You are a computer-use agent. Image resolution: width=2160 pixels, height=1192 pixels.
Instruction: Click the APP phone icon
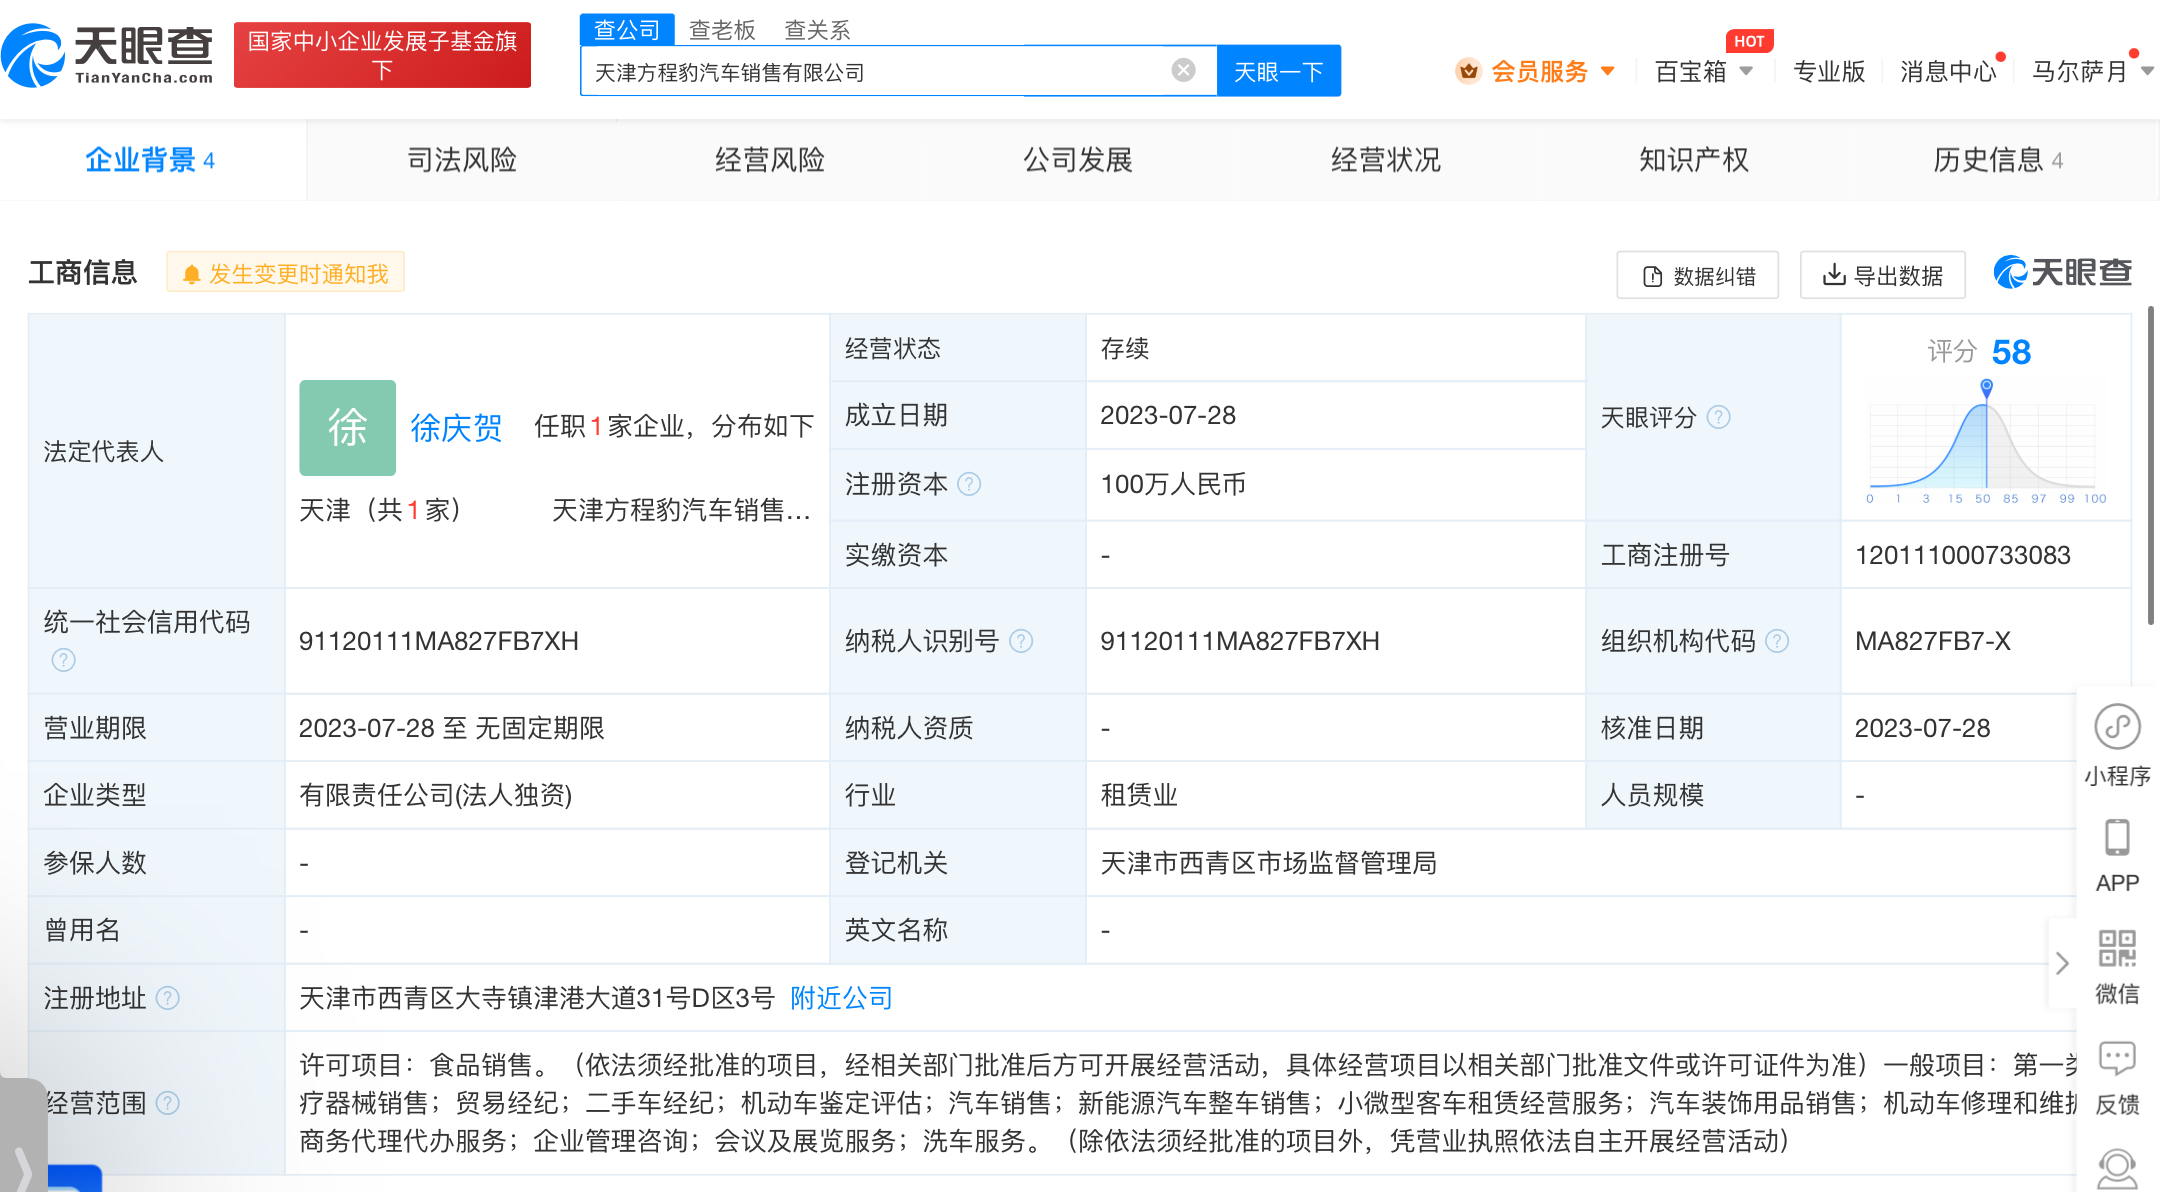[x=2117, y=838]
